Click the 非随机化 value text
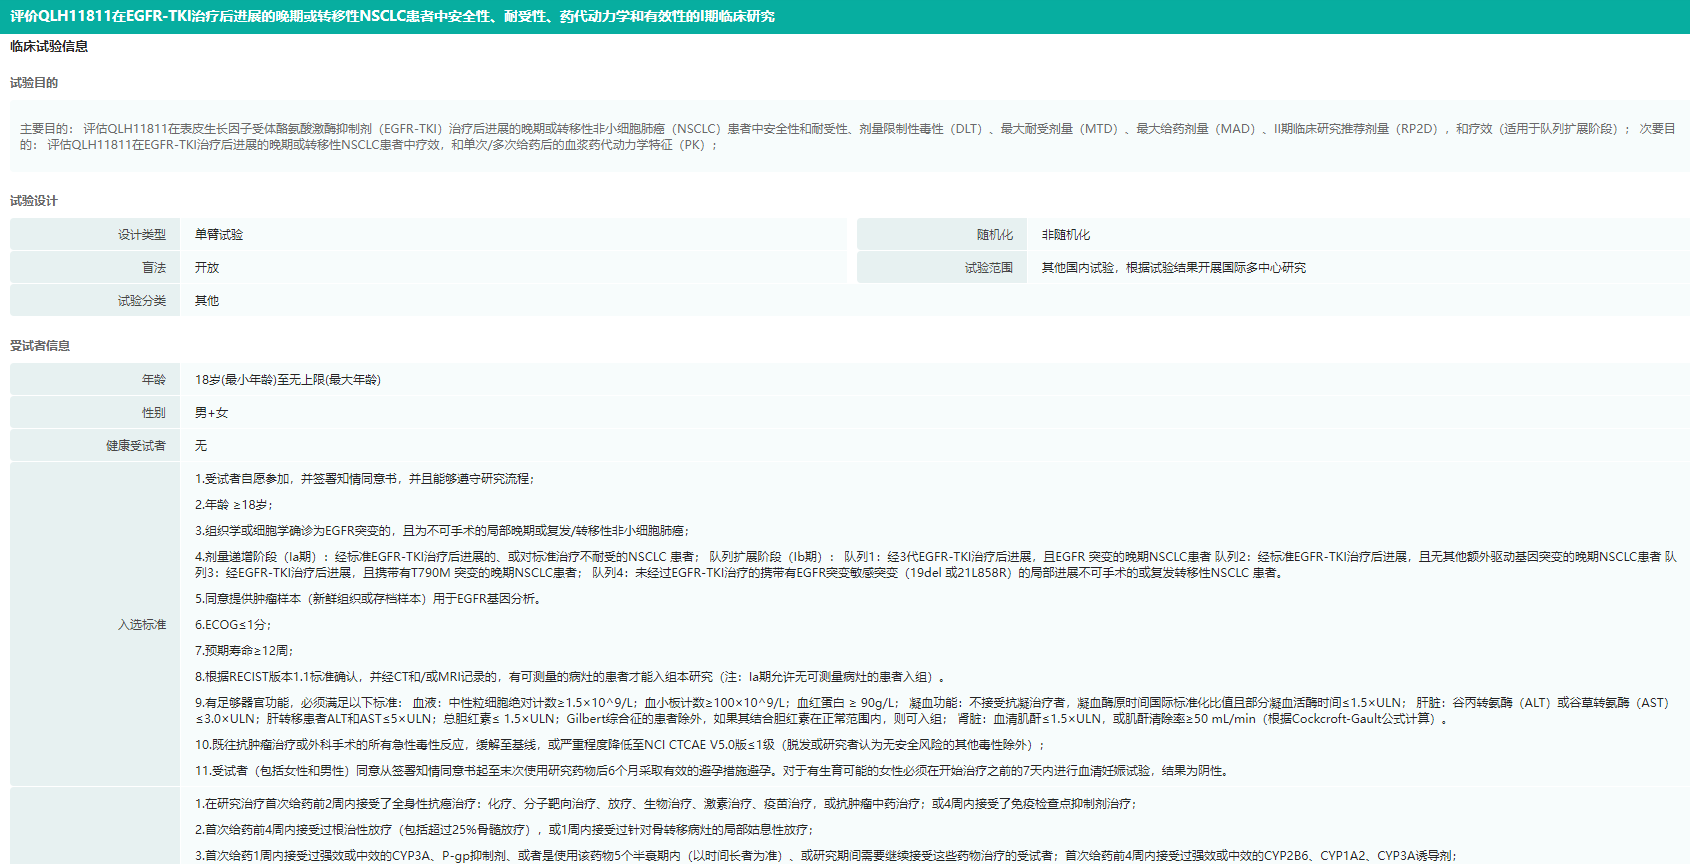 tap(1066, 235)
